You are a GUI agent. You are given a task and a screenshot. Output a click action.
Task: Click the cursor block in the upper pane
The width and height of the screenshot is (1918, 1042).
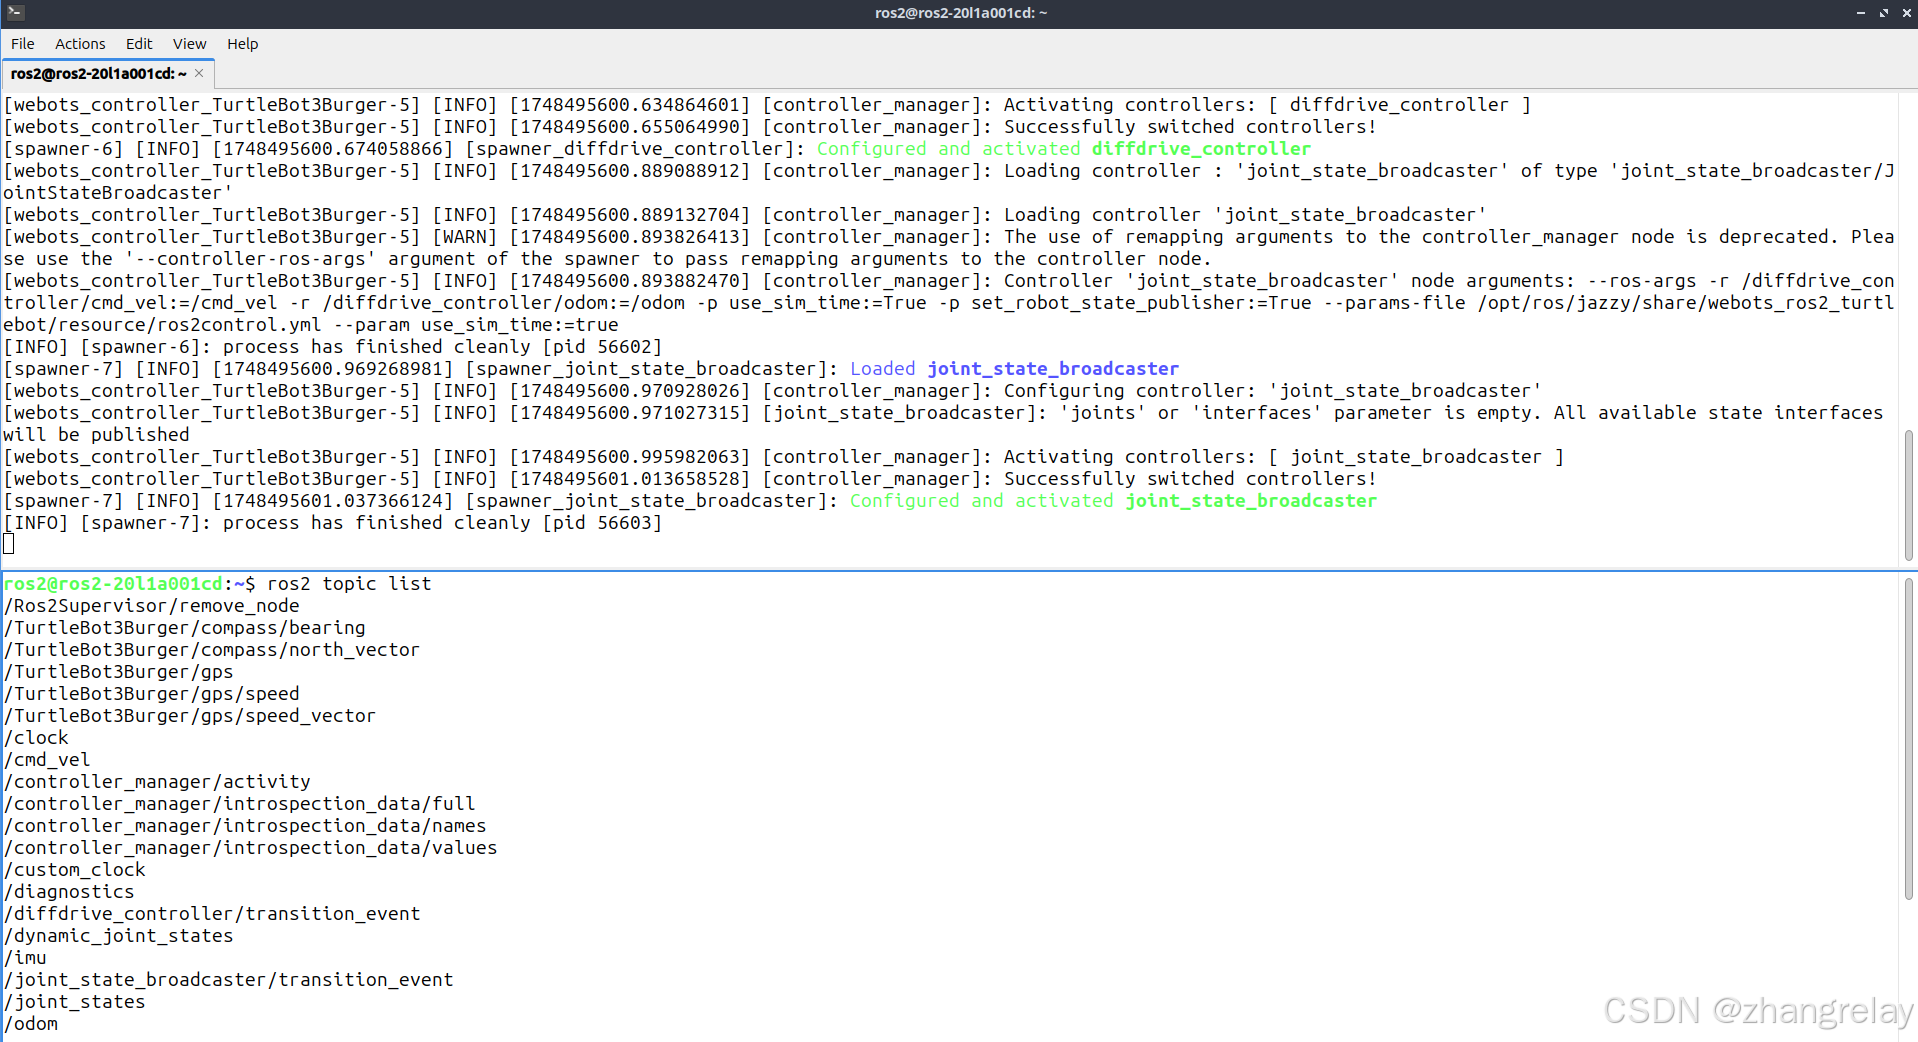point(9,544)
